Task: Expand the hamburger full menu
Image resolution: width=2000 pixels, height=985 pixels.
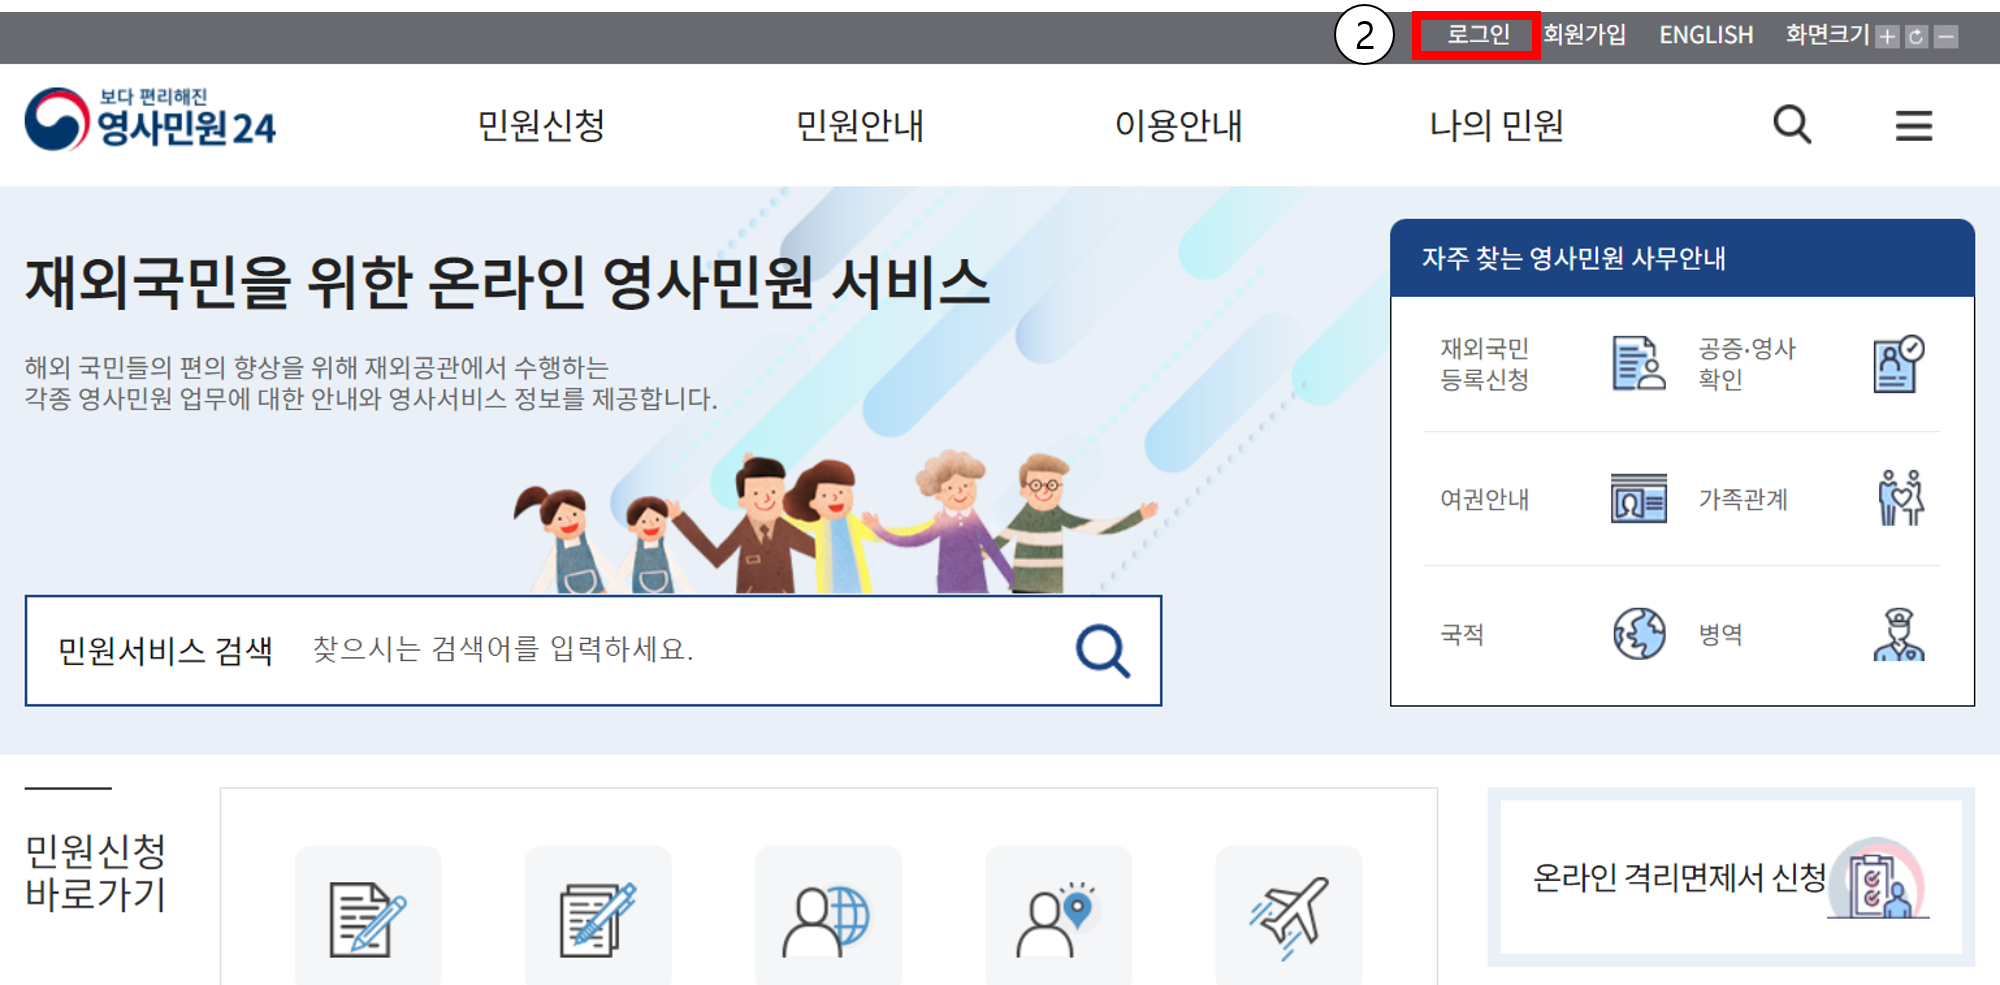Action: click(1913, 126)
